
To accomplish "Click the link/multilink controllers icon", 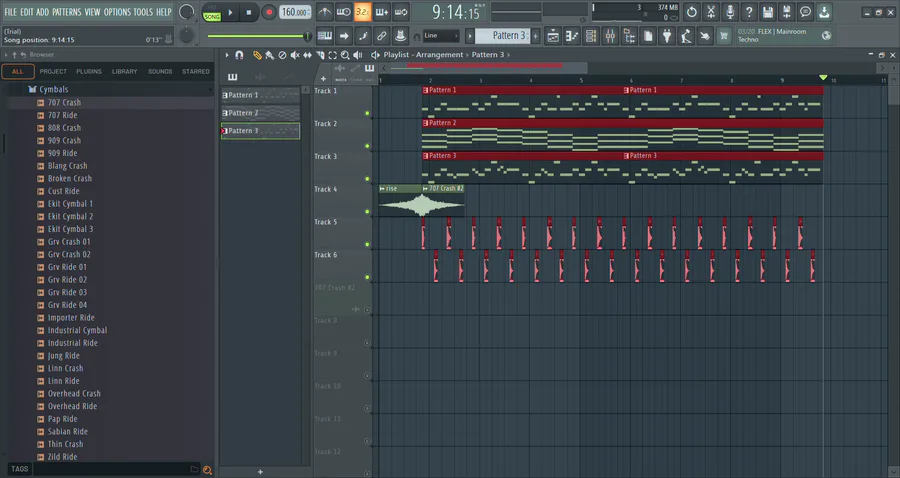I will (x=382, y=36).
